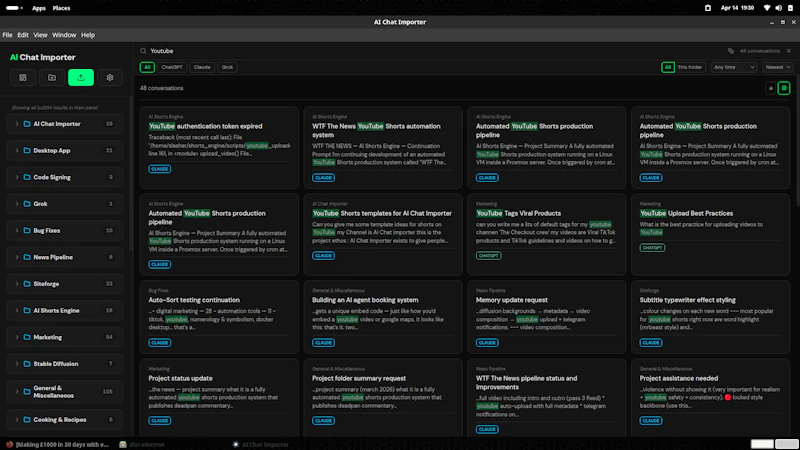Open the Any time date dropdown

click(x=734, y=67)
